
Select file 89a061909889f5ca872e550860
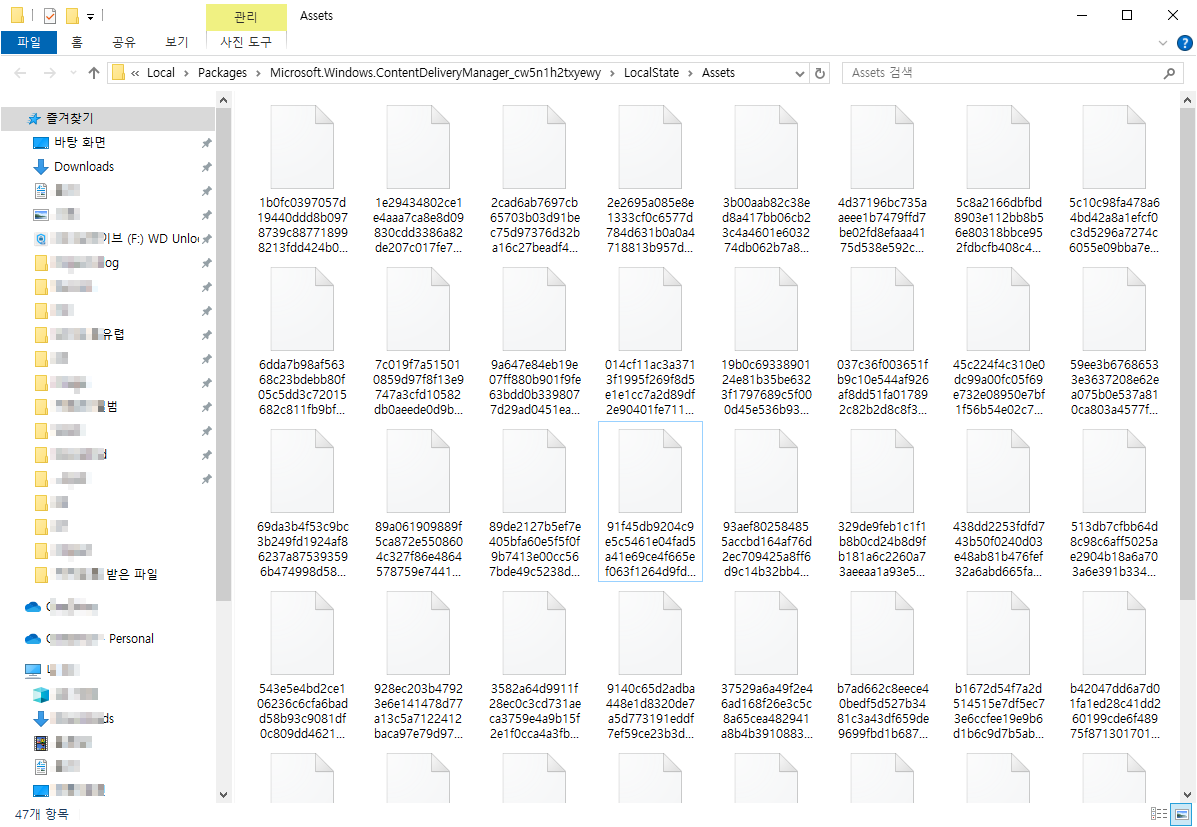click(x=418, y=503)
